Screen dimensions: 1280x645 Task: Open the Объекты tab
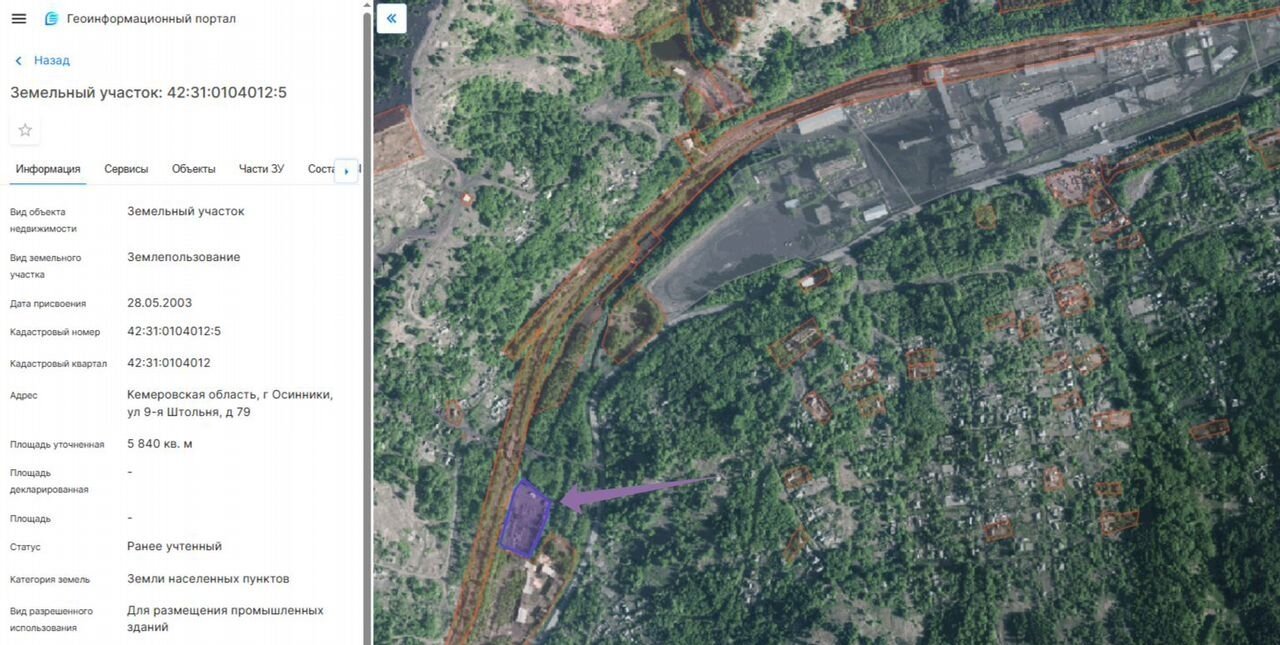194,169
